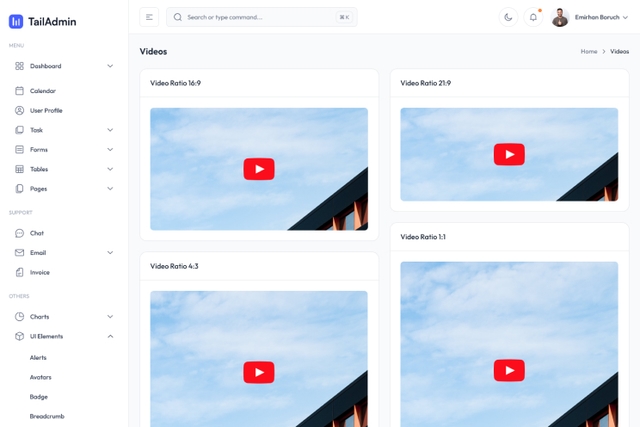Click the user avatar photo

coord(560,17)
